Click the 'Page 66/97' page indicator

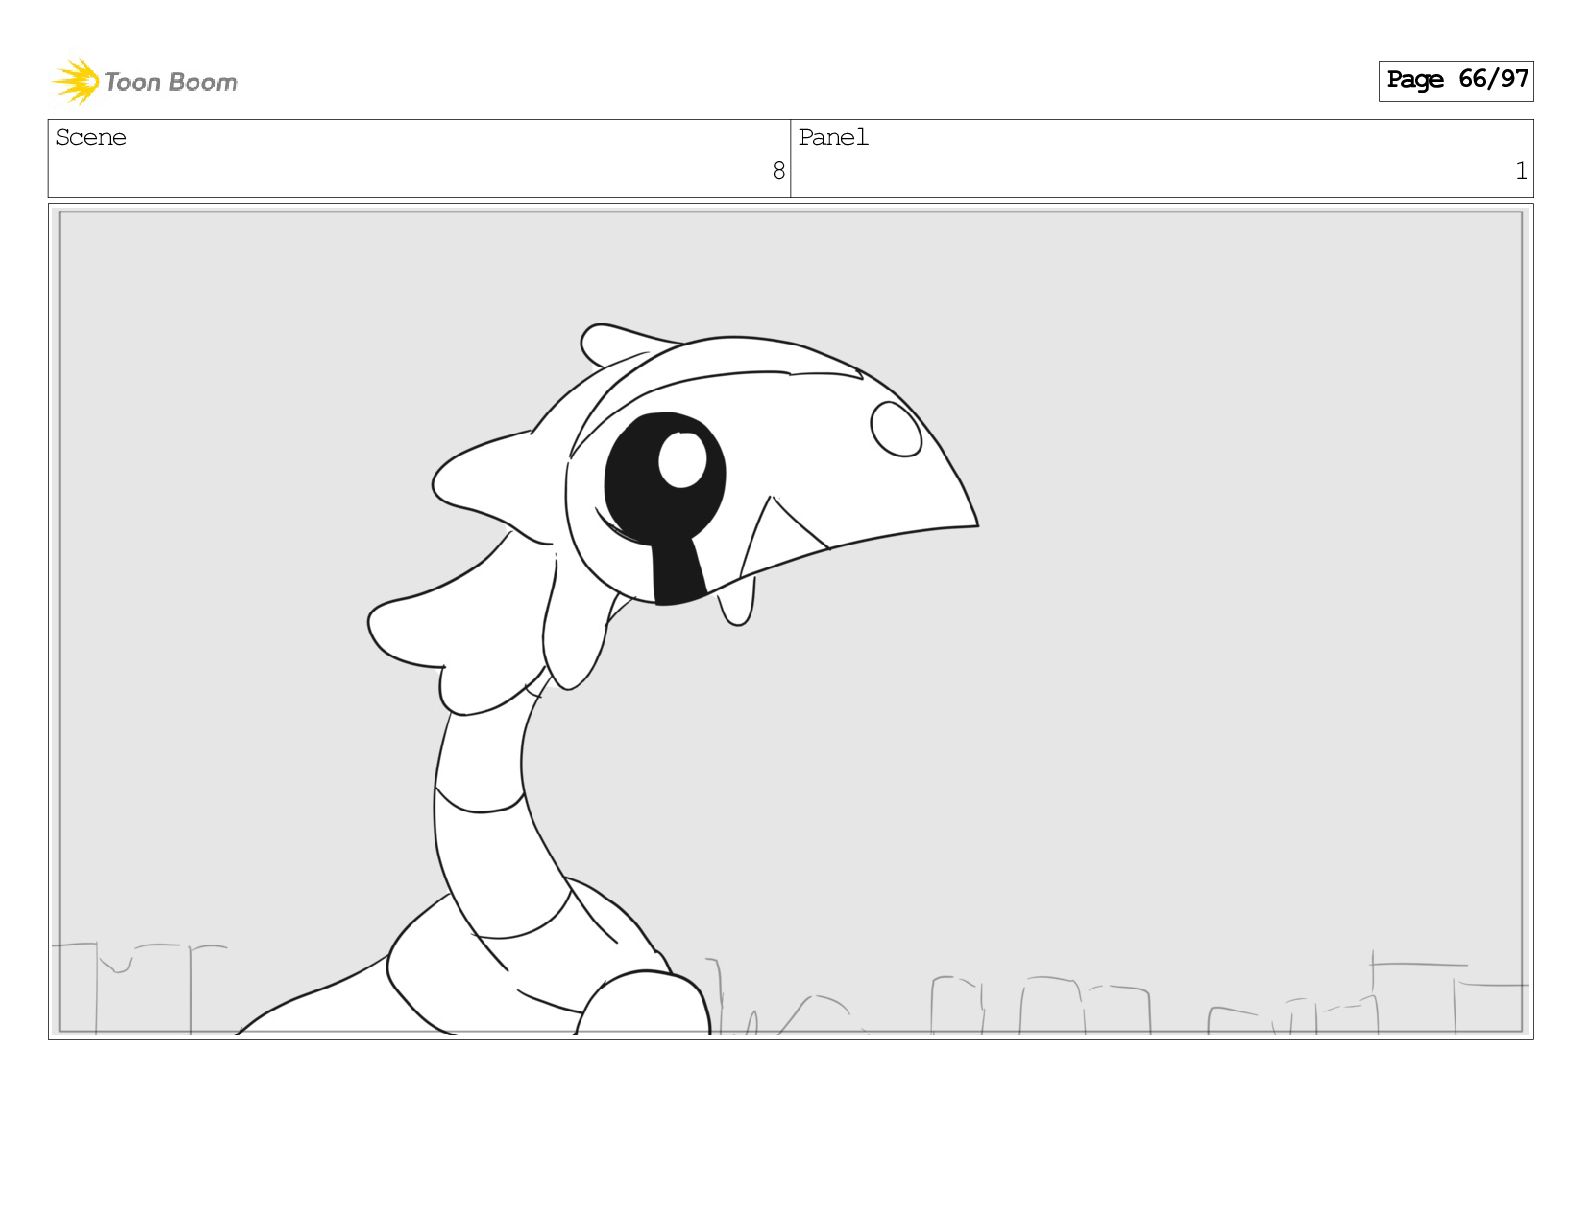point(1456,80)
